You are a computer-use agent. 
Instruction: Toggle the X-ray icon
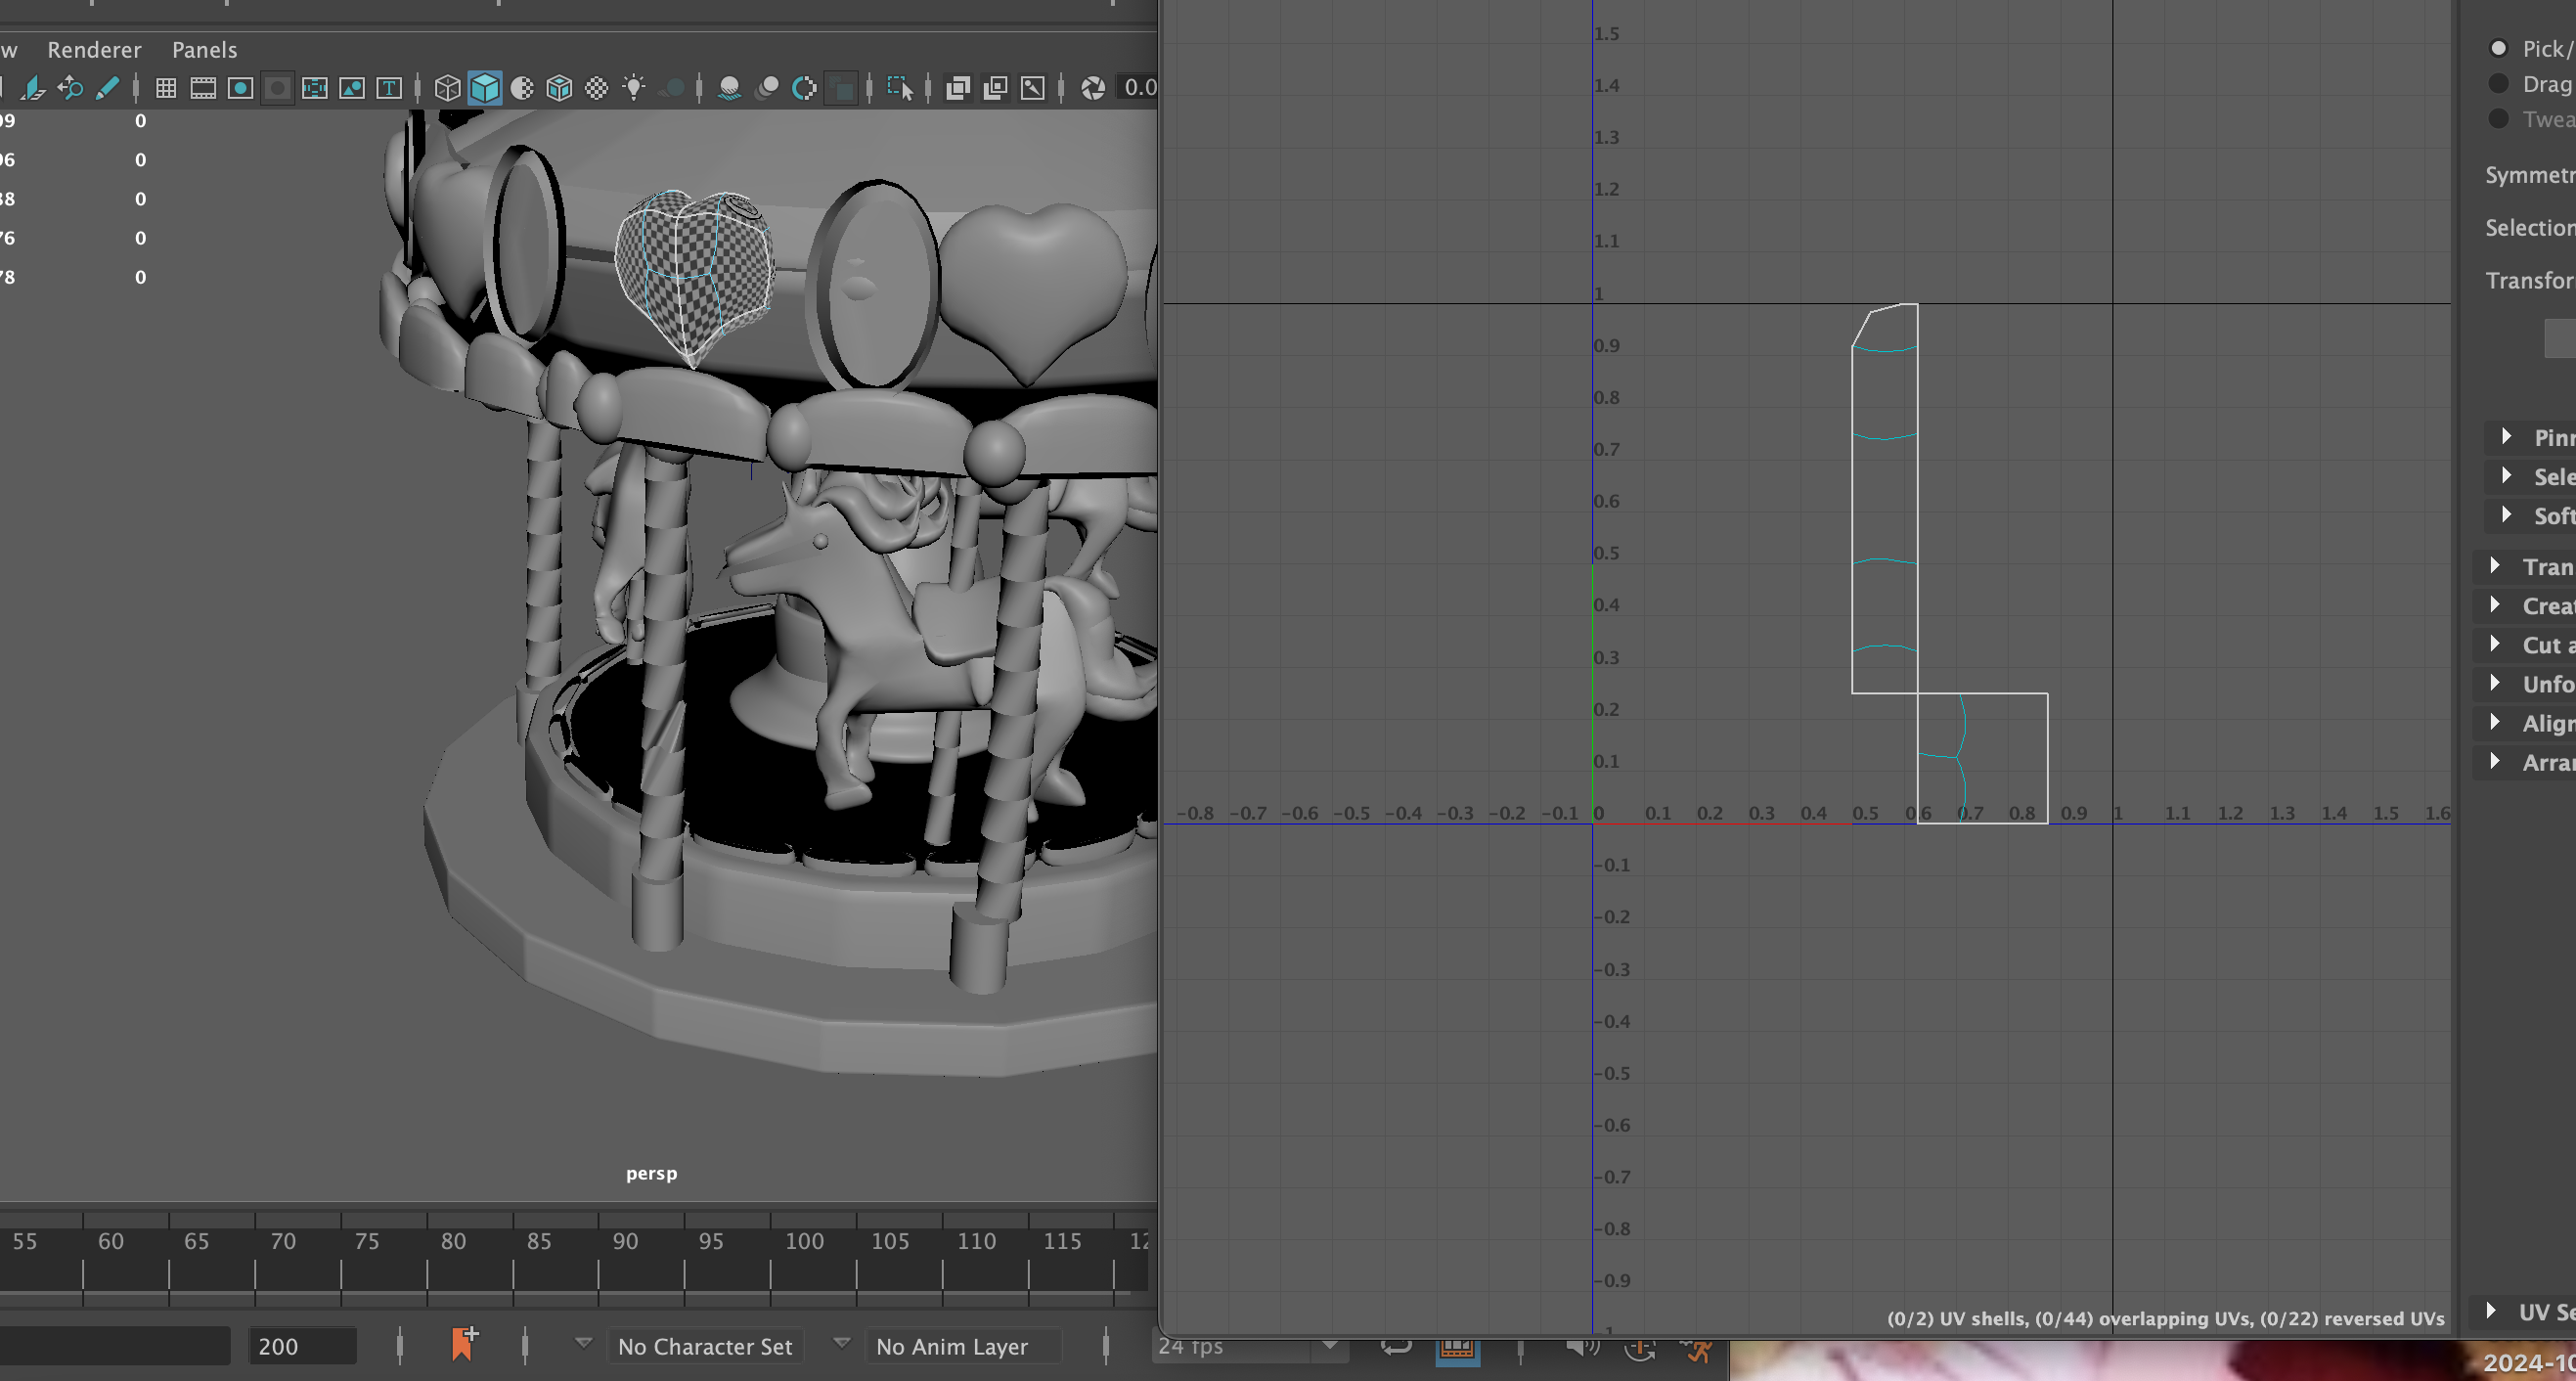pos(958,88)
